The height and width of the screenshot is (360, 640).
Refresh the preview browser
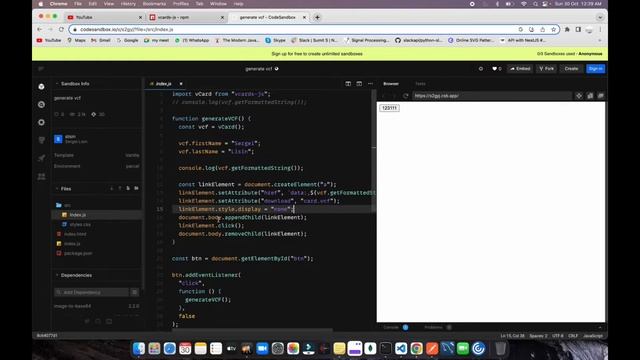(x=405, y=96)
